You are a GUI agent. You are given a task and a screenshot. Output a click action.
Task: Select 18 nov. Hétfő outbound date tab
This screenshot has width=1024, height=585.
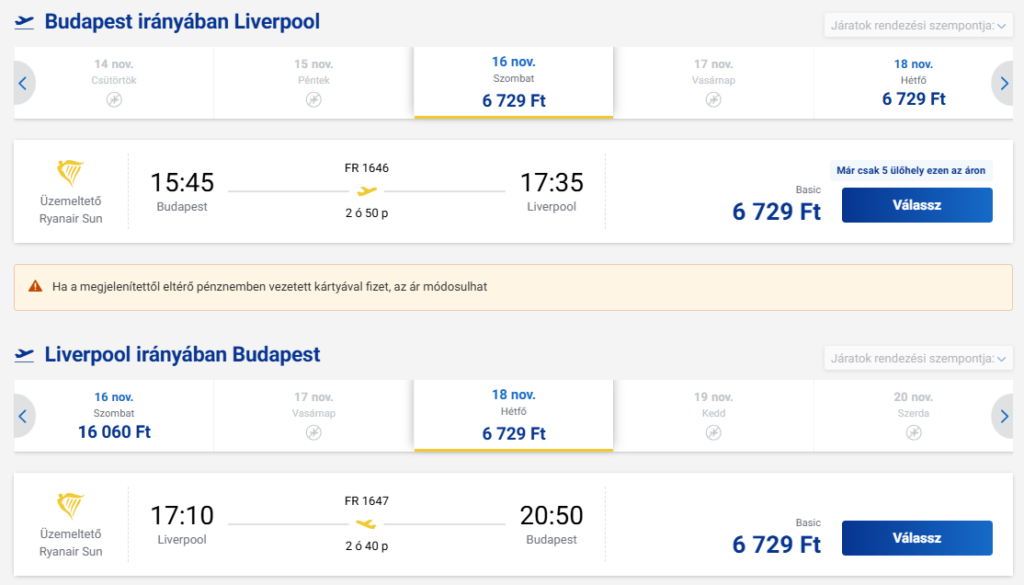[913, 82]
